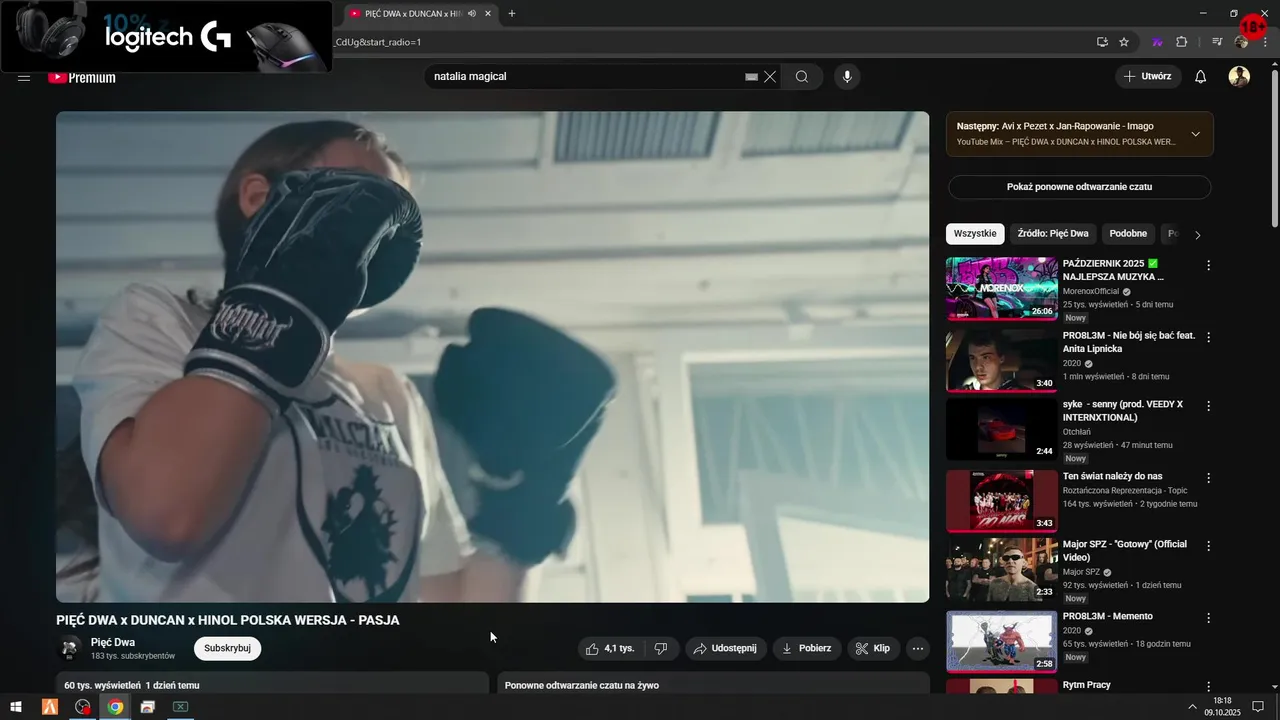Viewport: 1280px width, 720px height.
Task: Open the Nie bój się bać thumbnail
Action: coord(1001,361)
